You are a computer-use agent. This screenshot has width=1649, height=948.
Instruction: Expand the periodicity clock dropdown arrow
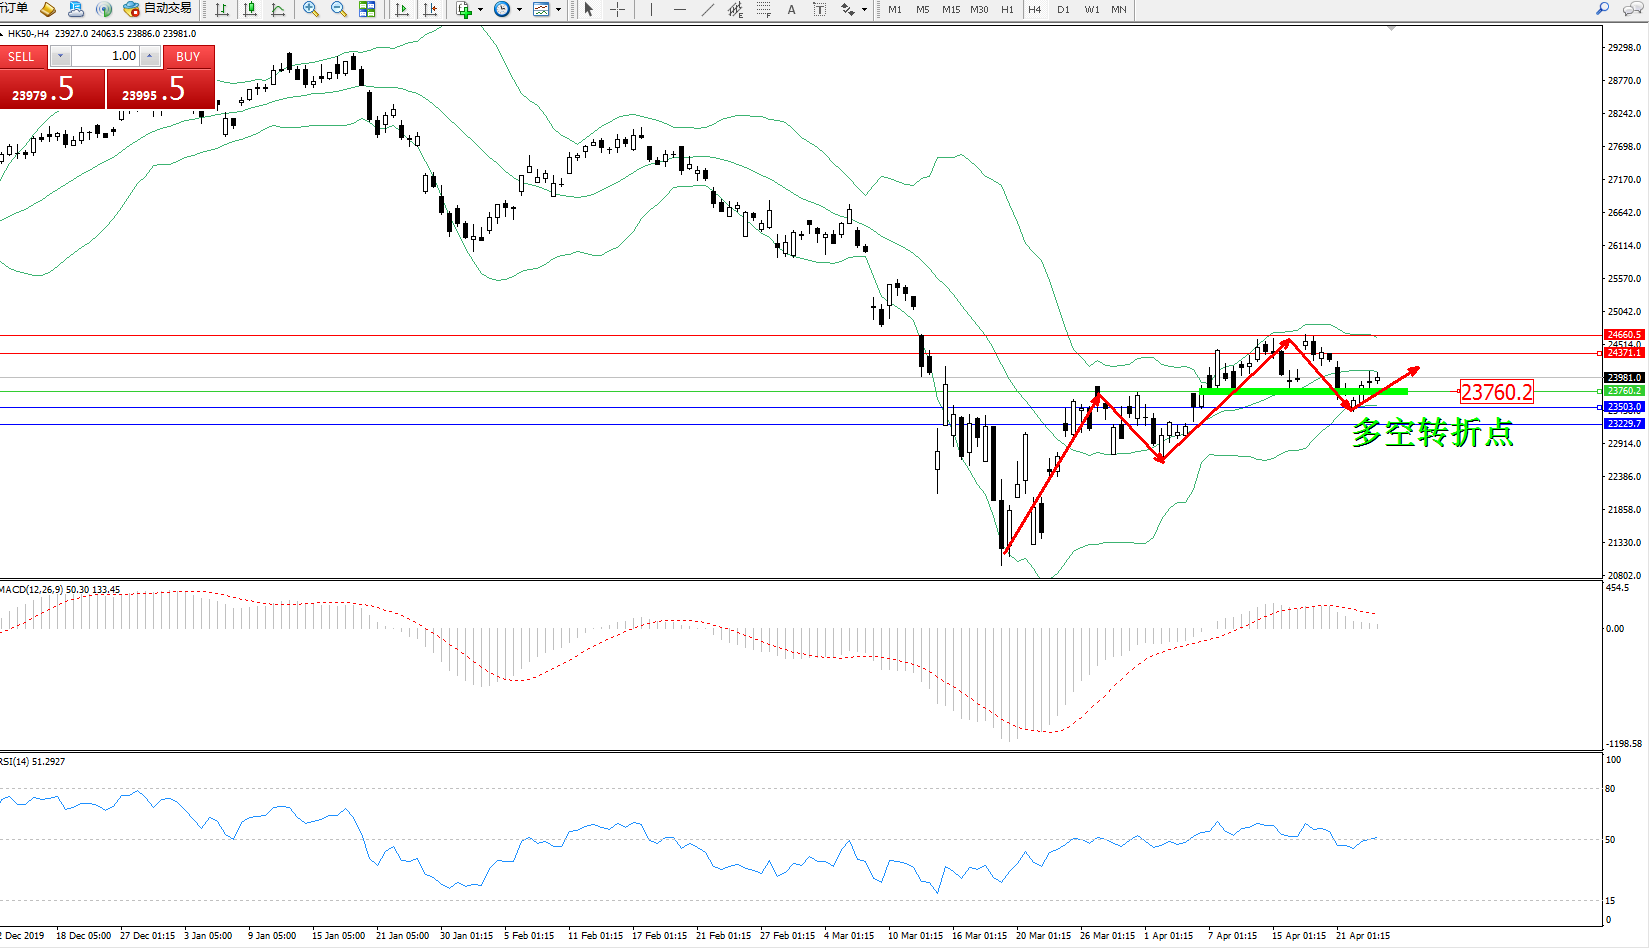[519, 10]
